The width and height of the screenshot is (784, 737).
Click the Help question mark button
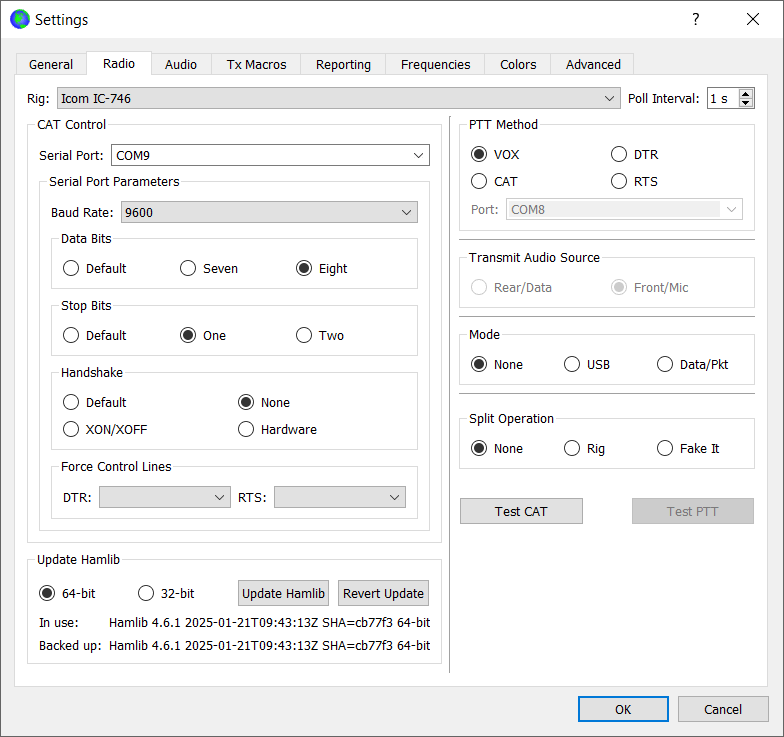[695, 19]
